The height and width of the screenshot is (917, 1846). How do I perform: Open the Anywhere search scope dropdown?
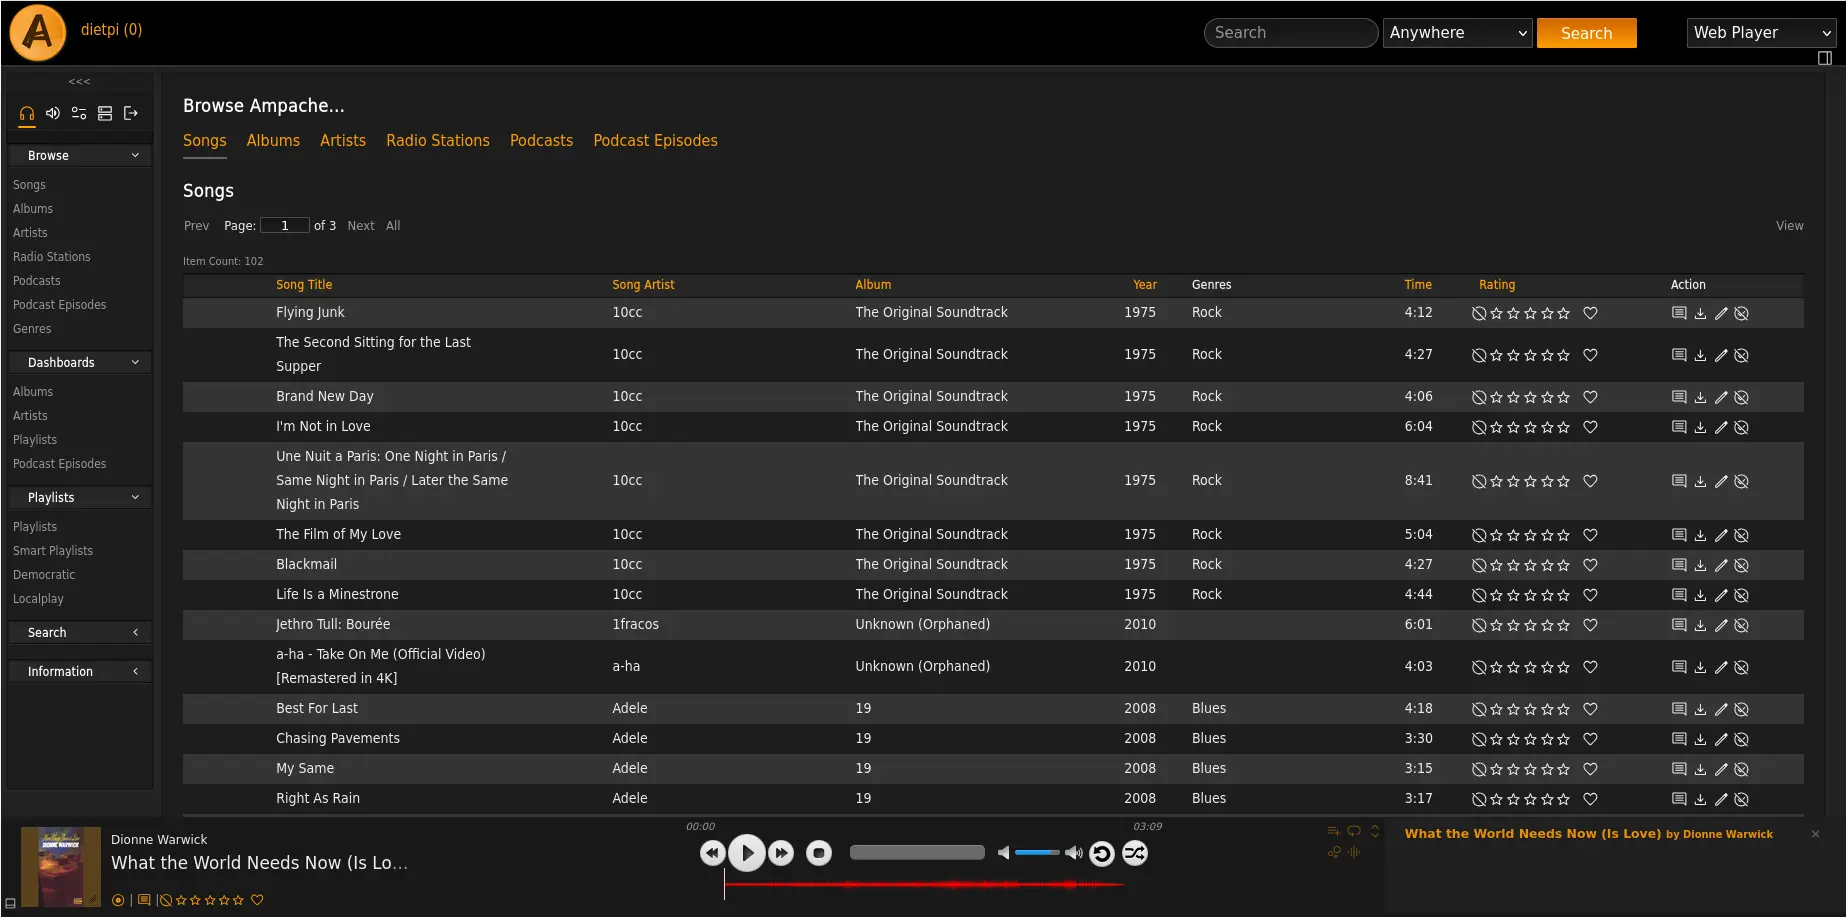click(1457, 33)
